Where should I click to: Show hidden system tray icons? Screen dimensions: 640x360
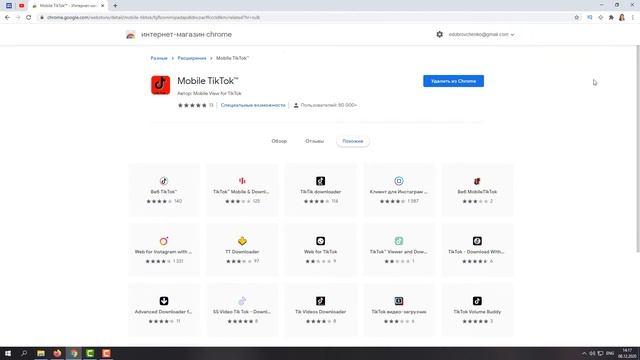click(x=584, y=353)
